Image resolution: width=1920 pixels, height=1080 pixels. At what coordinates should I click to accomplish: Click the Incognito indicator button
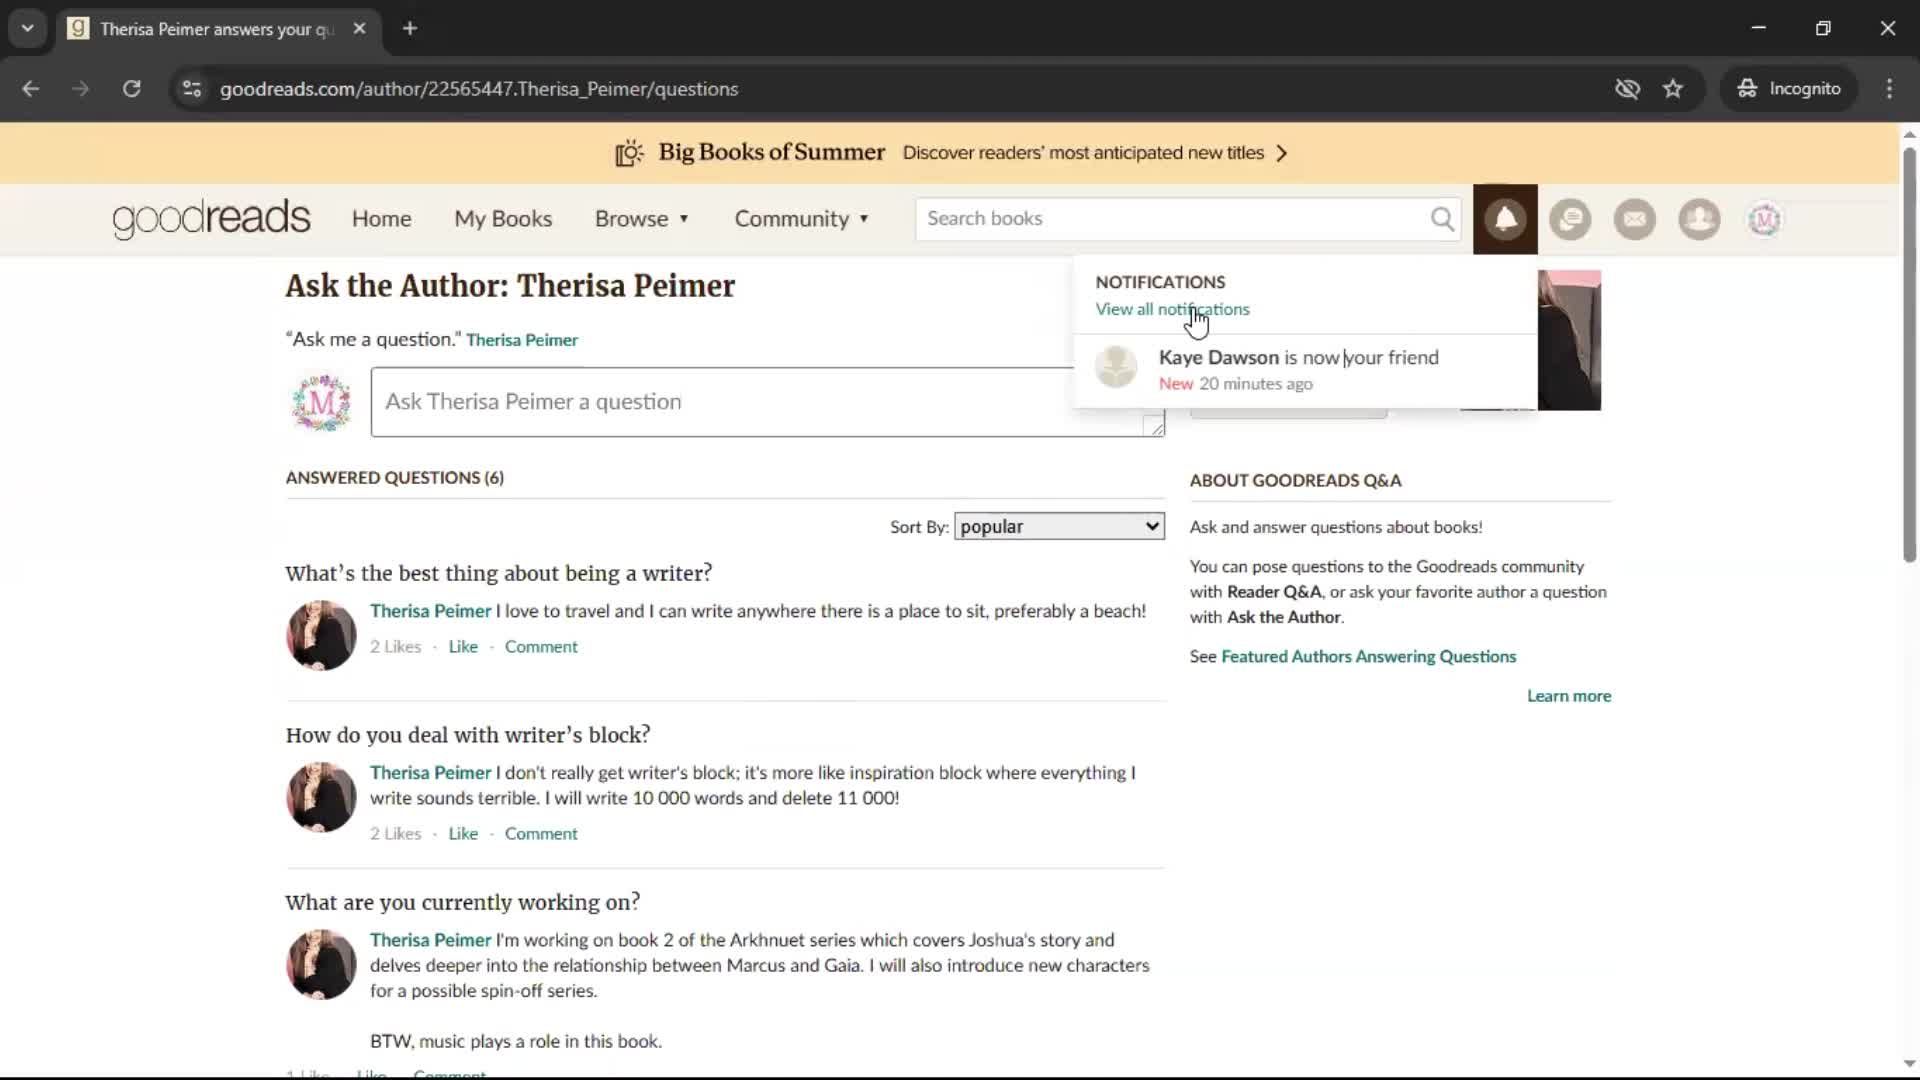coord(1789,89)
